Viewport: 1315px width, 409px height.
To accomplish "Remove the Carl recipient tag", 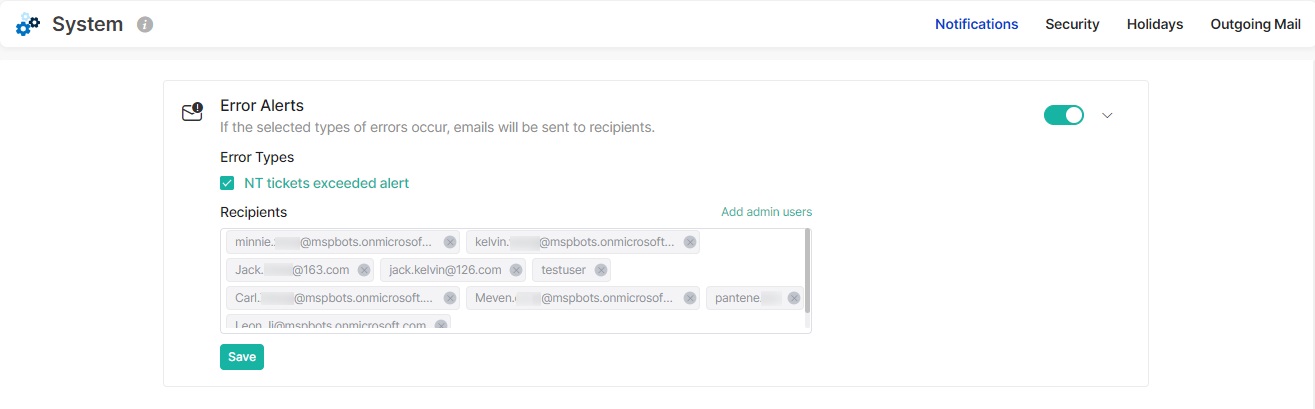I will (450, 298).
